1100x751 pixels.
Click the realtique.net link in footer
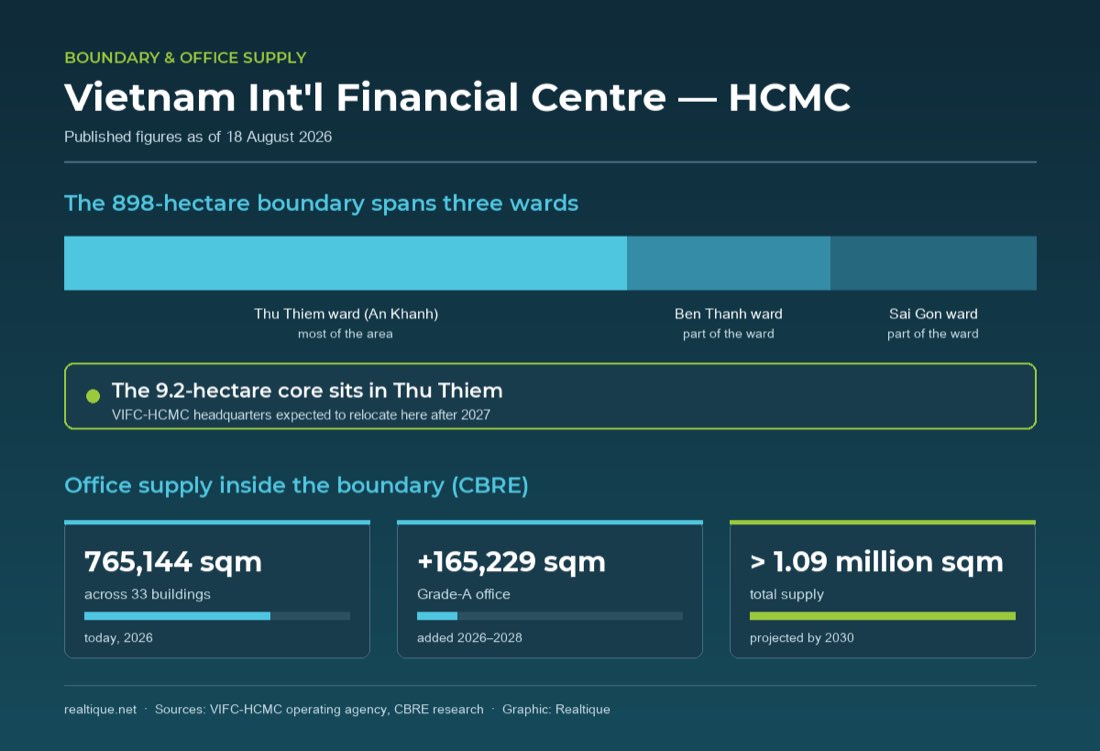coord(100,709)
